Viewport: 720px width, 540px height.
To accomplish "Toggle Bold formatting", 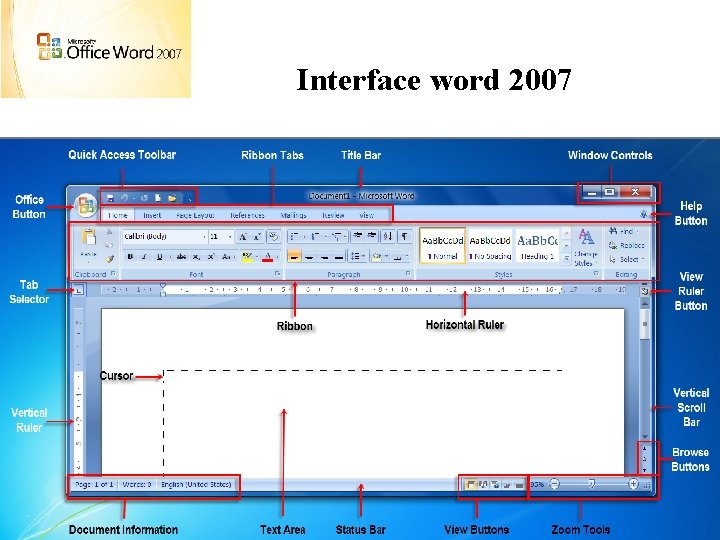I will point(130,257).
